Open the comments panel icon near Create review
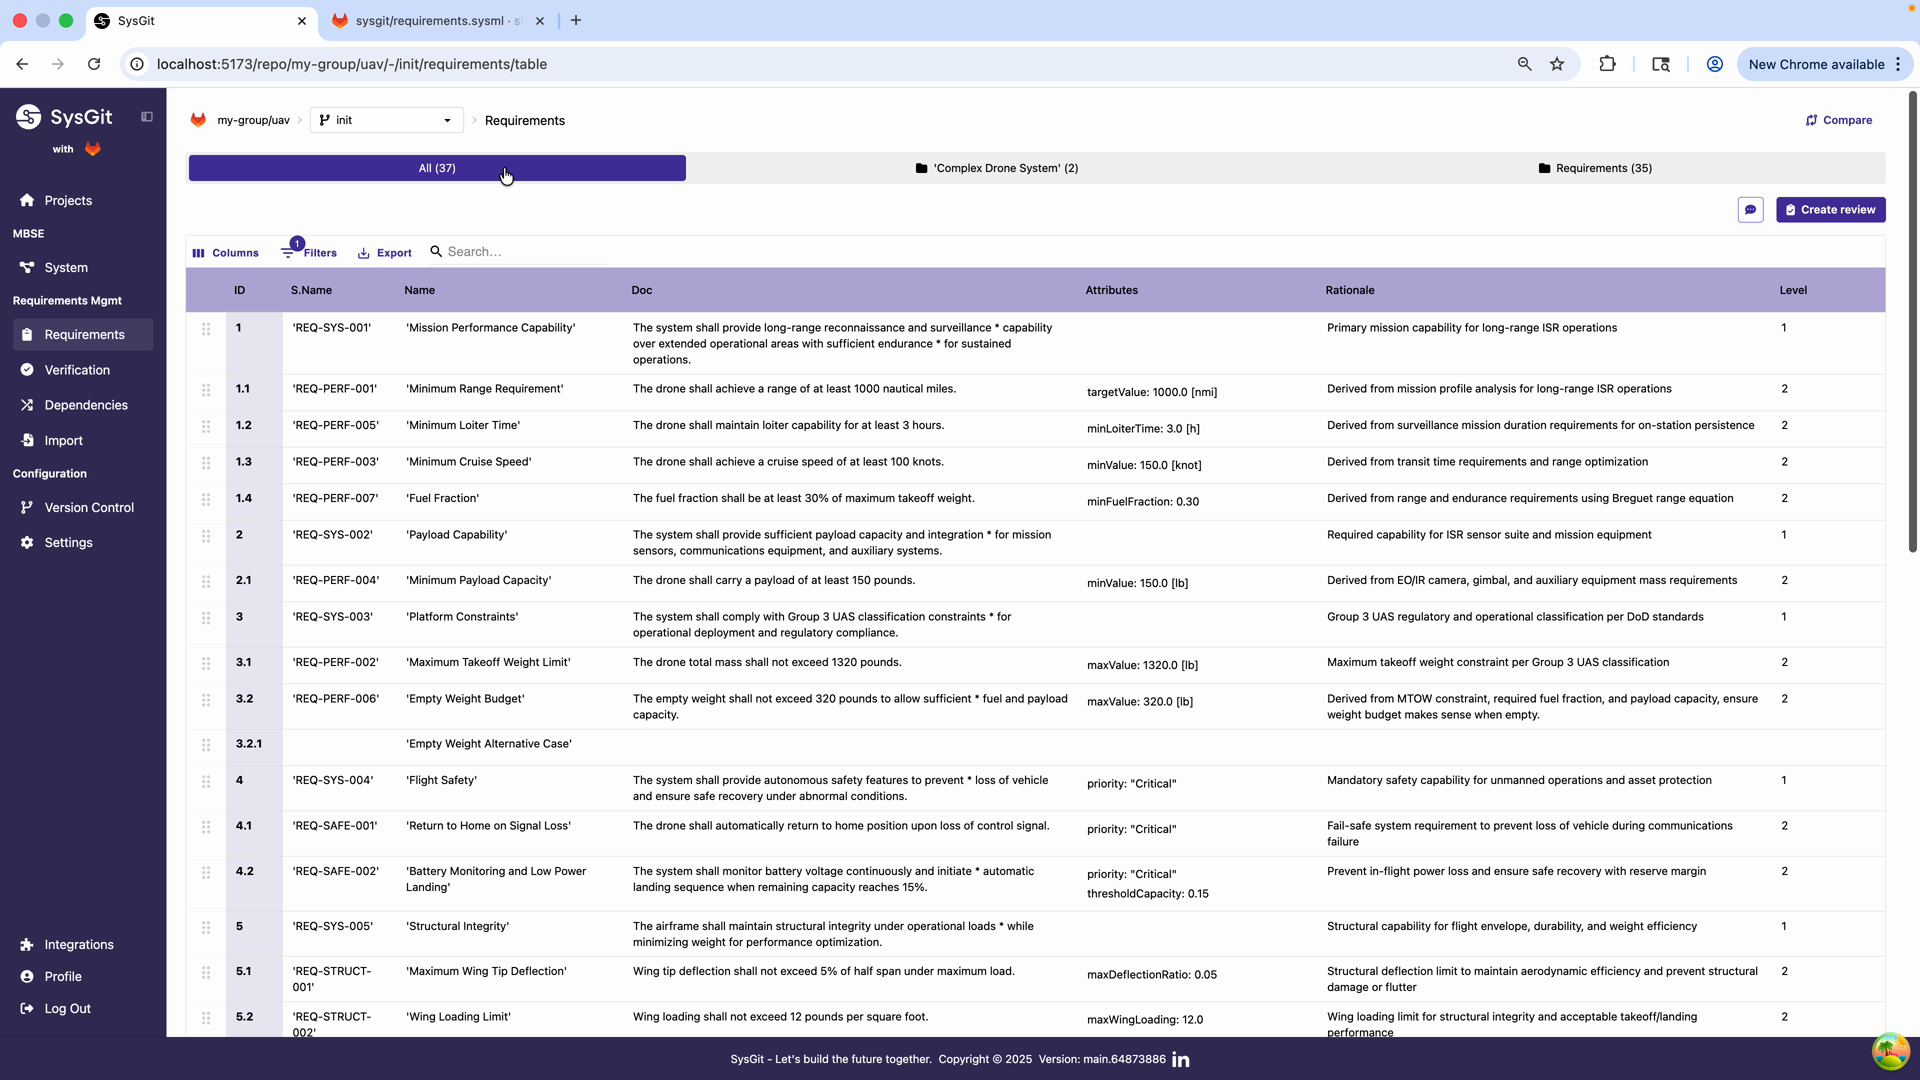This screenshot has width=1920, height=1080. click(1751, 210)
